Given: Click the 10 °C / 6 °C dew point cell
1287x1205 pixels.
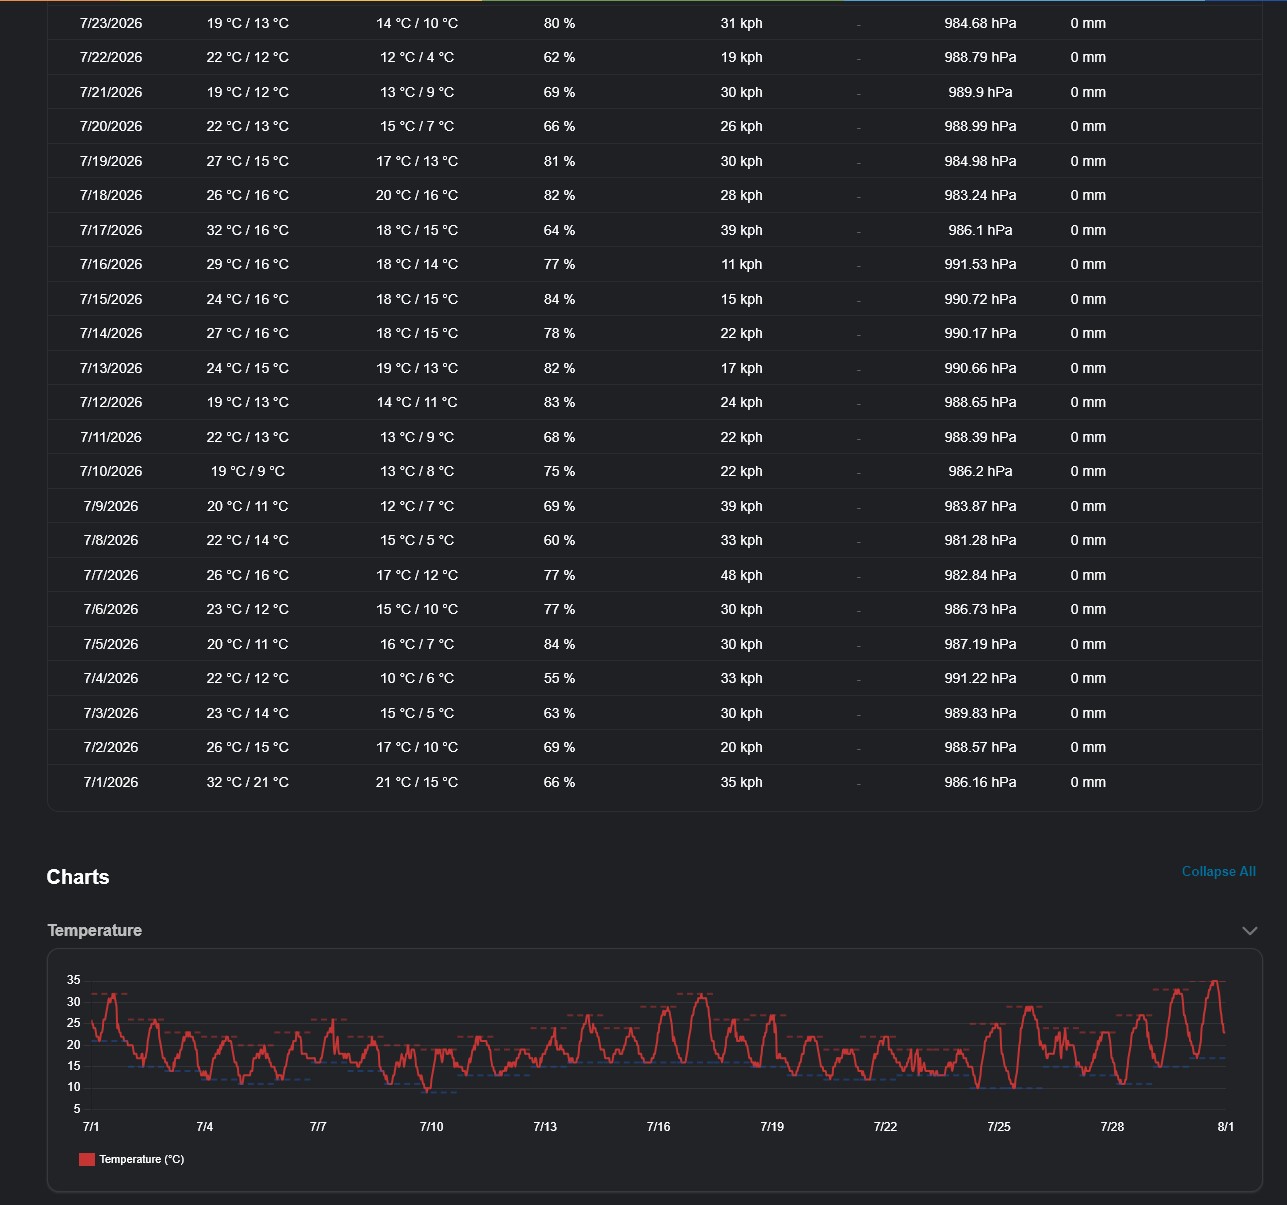Looking at the screenshot, I should pos(417,678).
